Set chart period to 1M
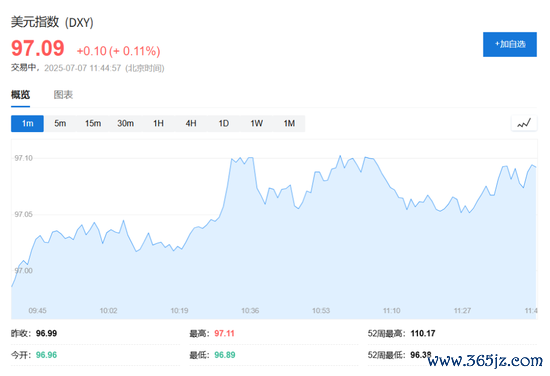This screenshot has height=376, width=550. click(289, 123)
